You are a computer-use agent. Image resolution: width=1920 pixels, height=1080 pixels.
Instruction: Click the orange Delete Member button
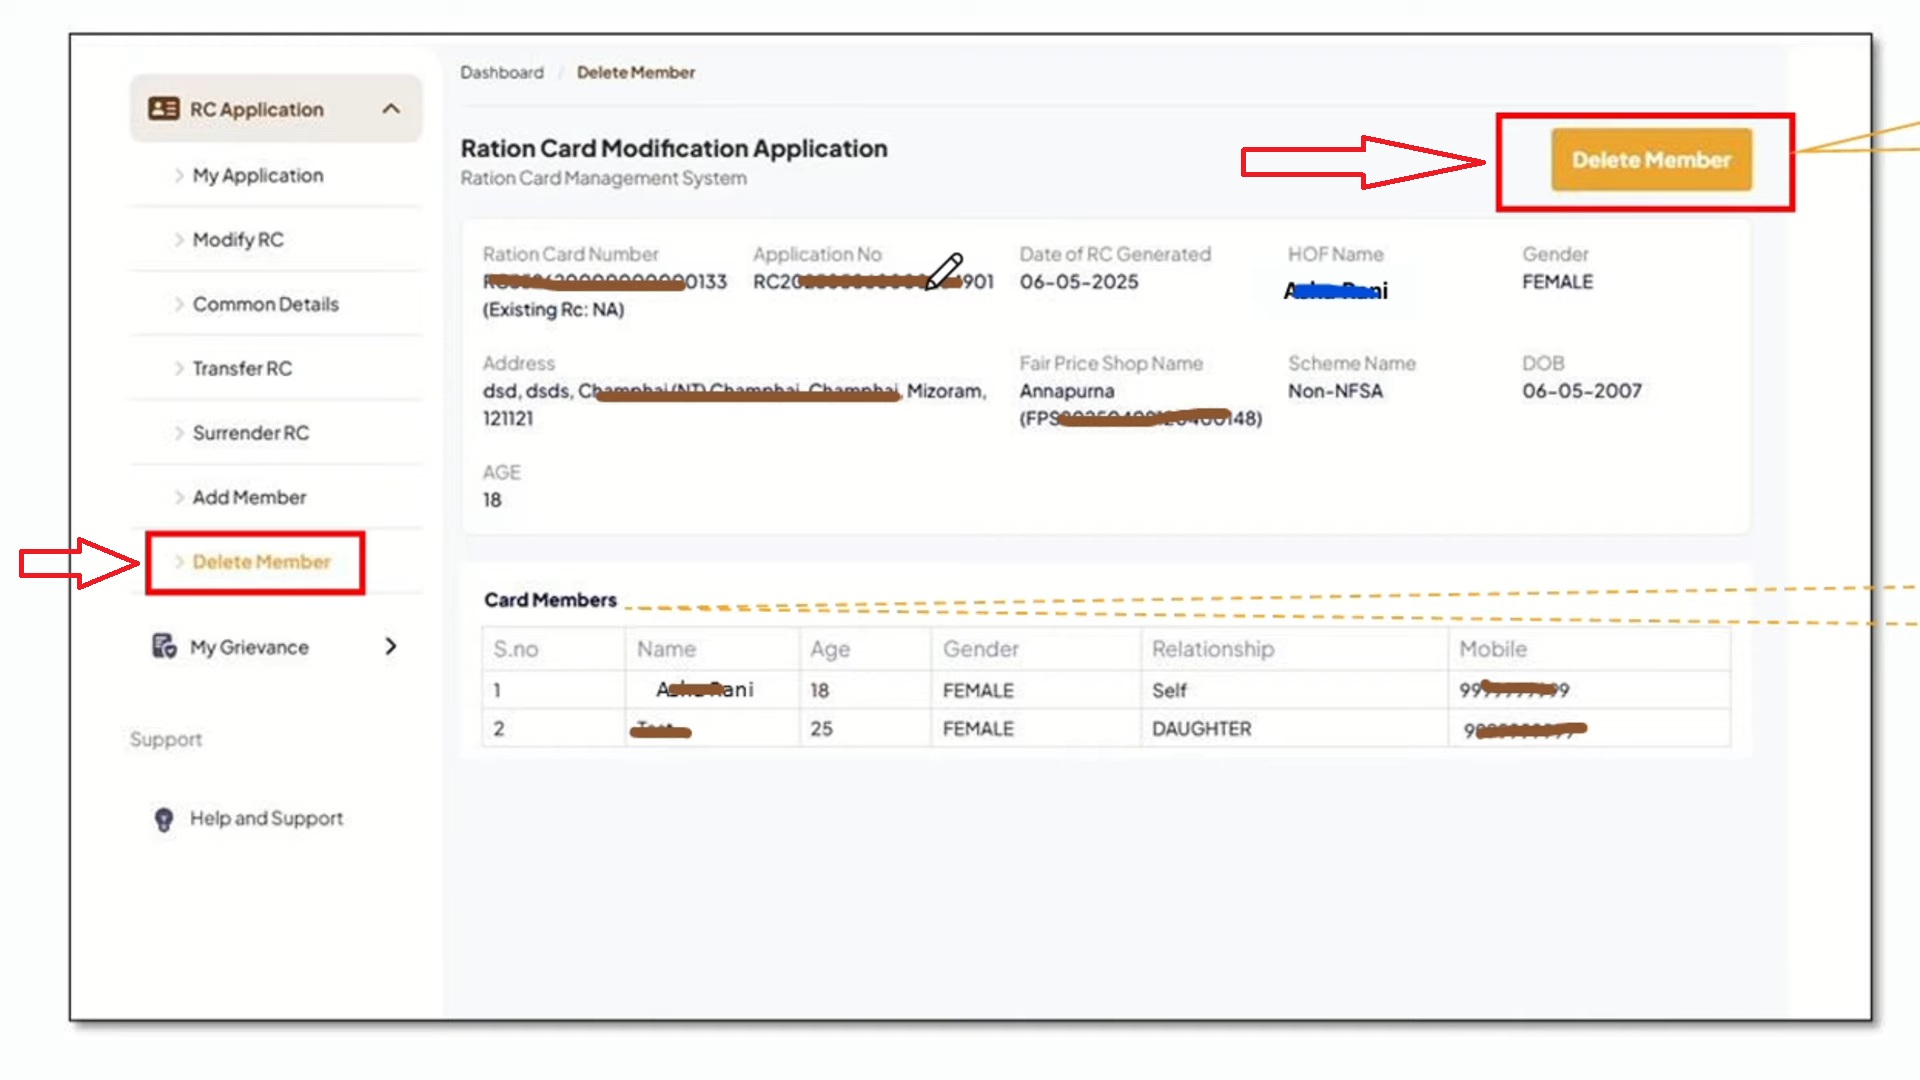[1651, 160]
